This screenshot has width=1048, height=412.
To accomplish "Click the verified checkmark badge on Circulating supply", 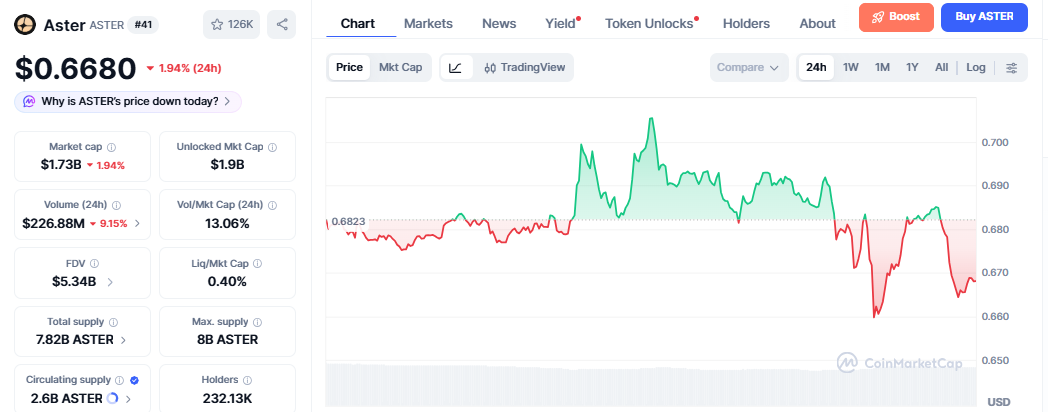I will [134, 380].
